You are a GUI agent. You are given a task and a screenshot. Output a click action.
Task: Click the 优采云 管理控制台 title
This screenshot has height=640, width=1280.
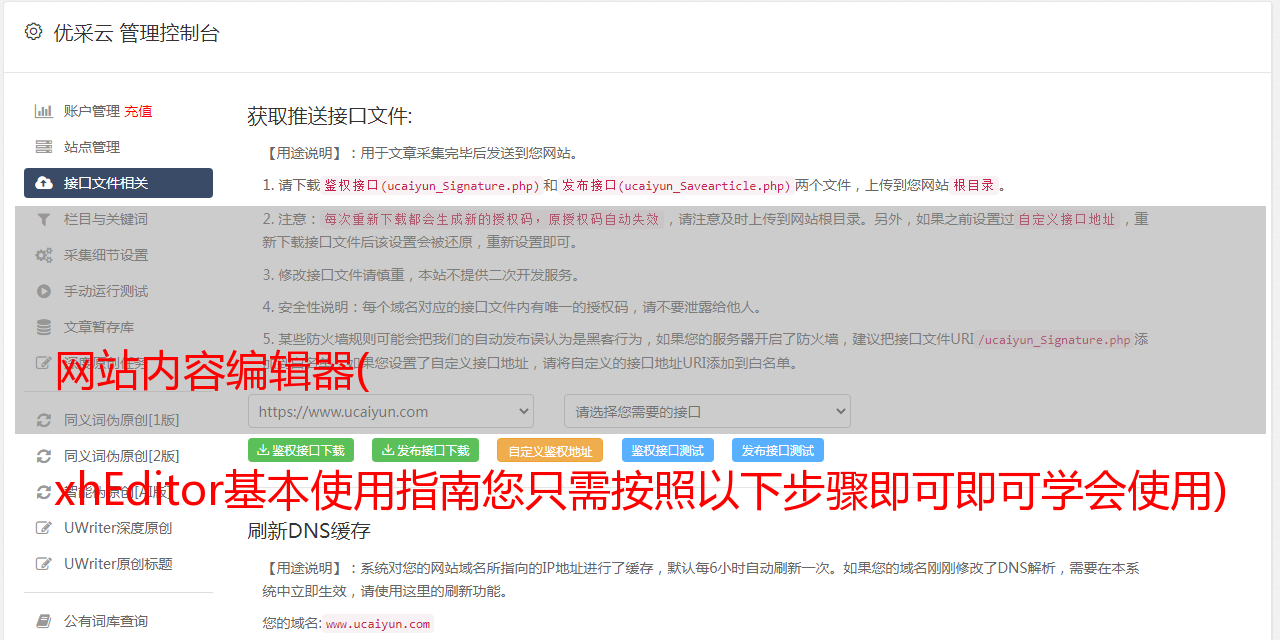pyautogui.click(x=136, y=33)
